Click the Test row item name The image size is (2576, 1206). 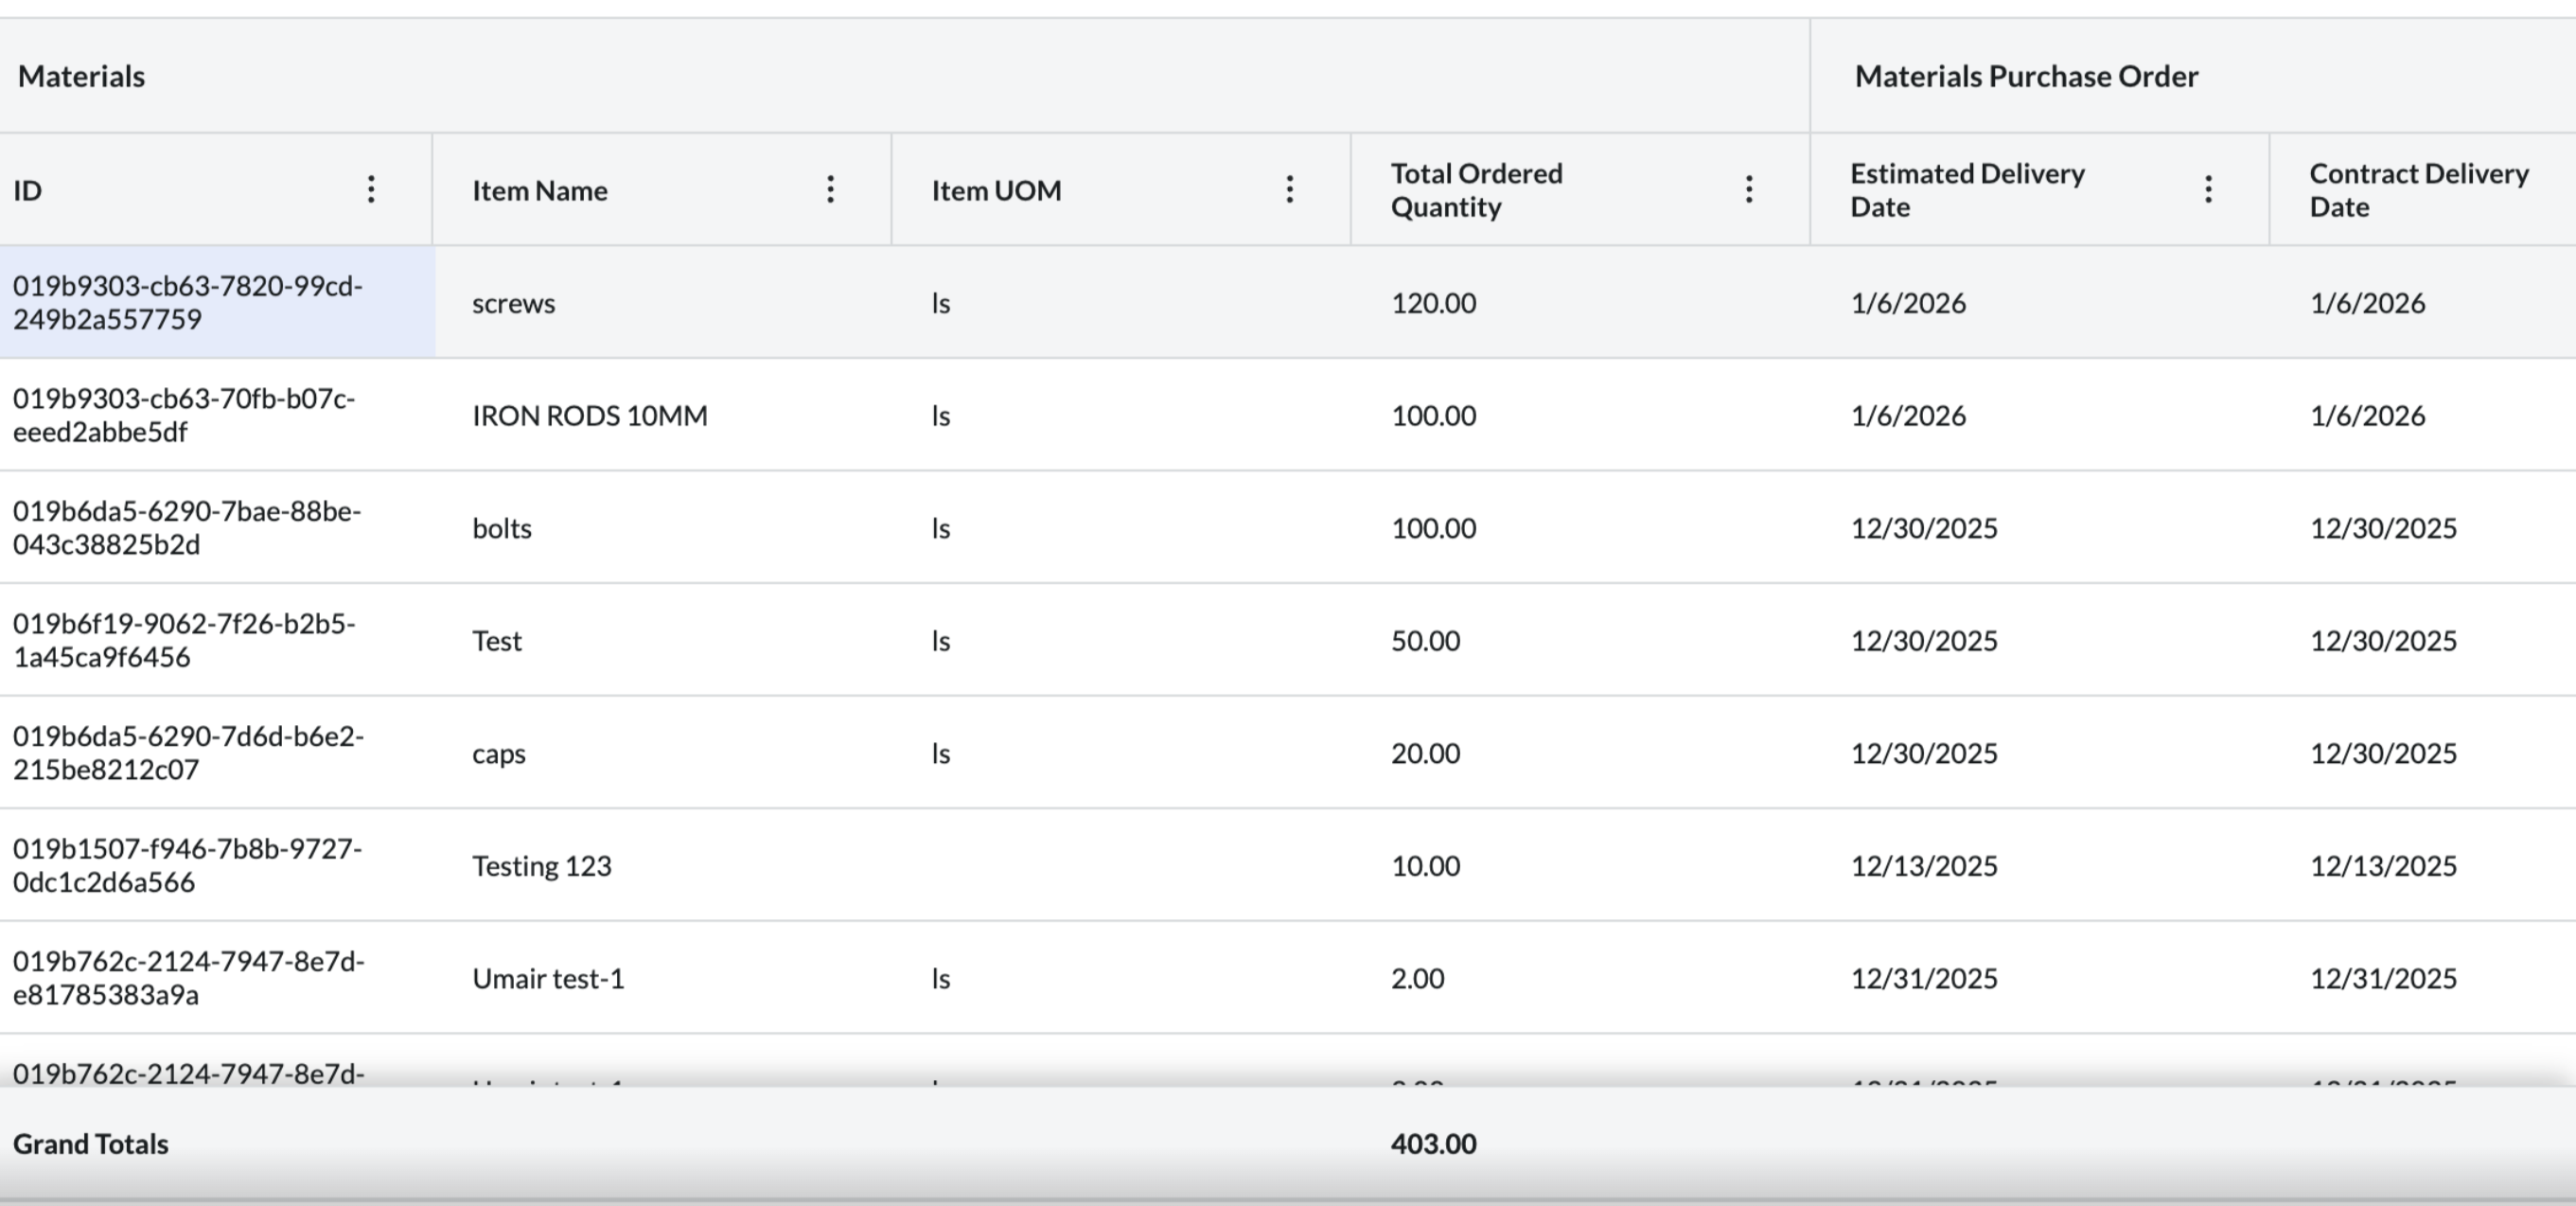pyautogui.click(x=497, y=640)
